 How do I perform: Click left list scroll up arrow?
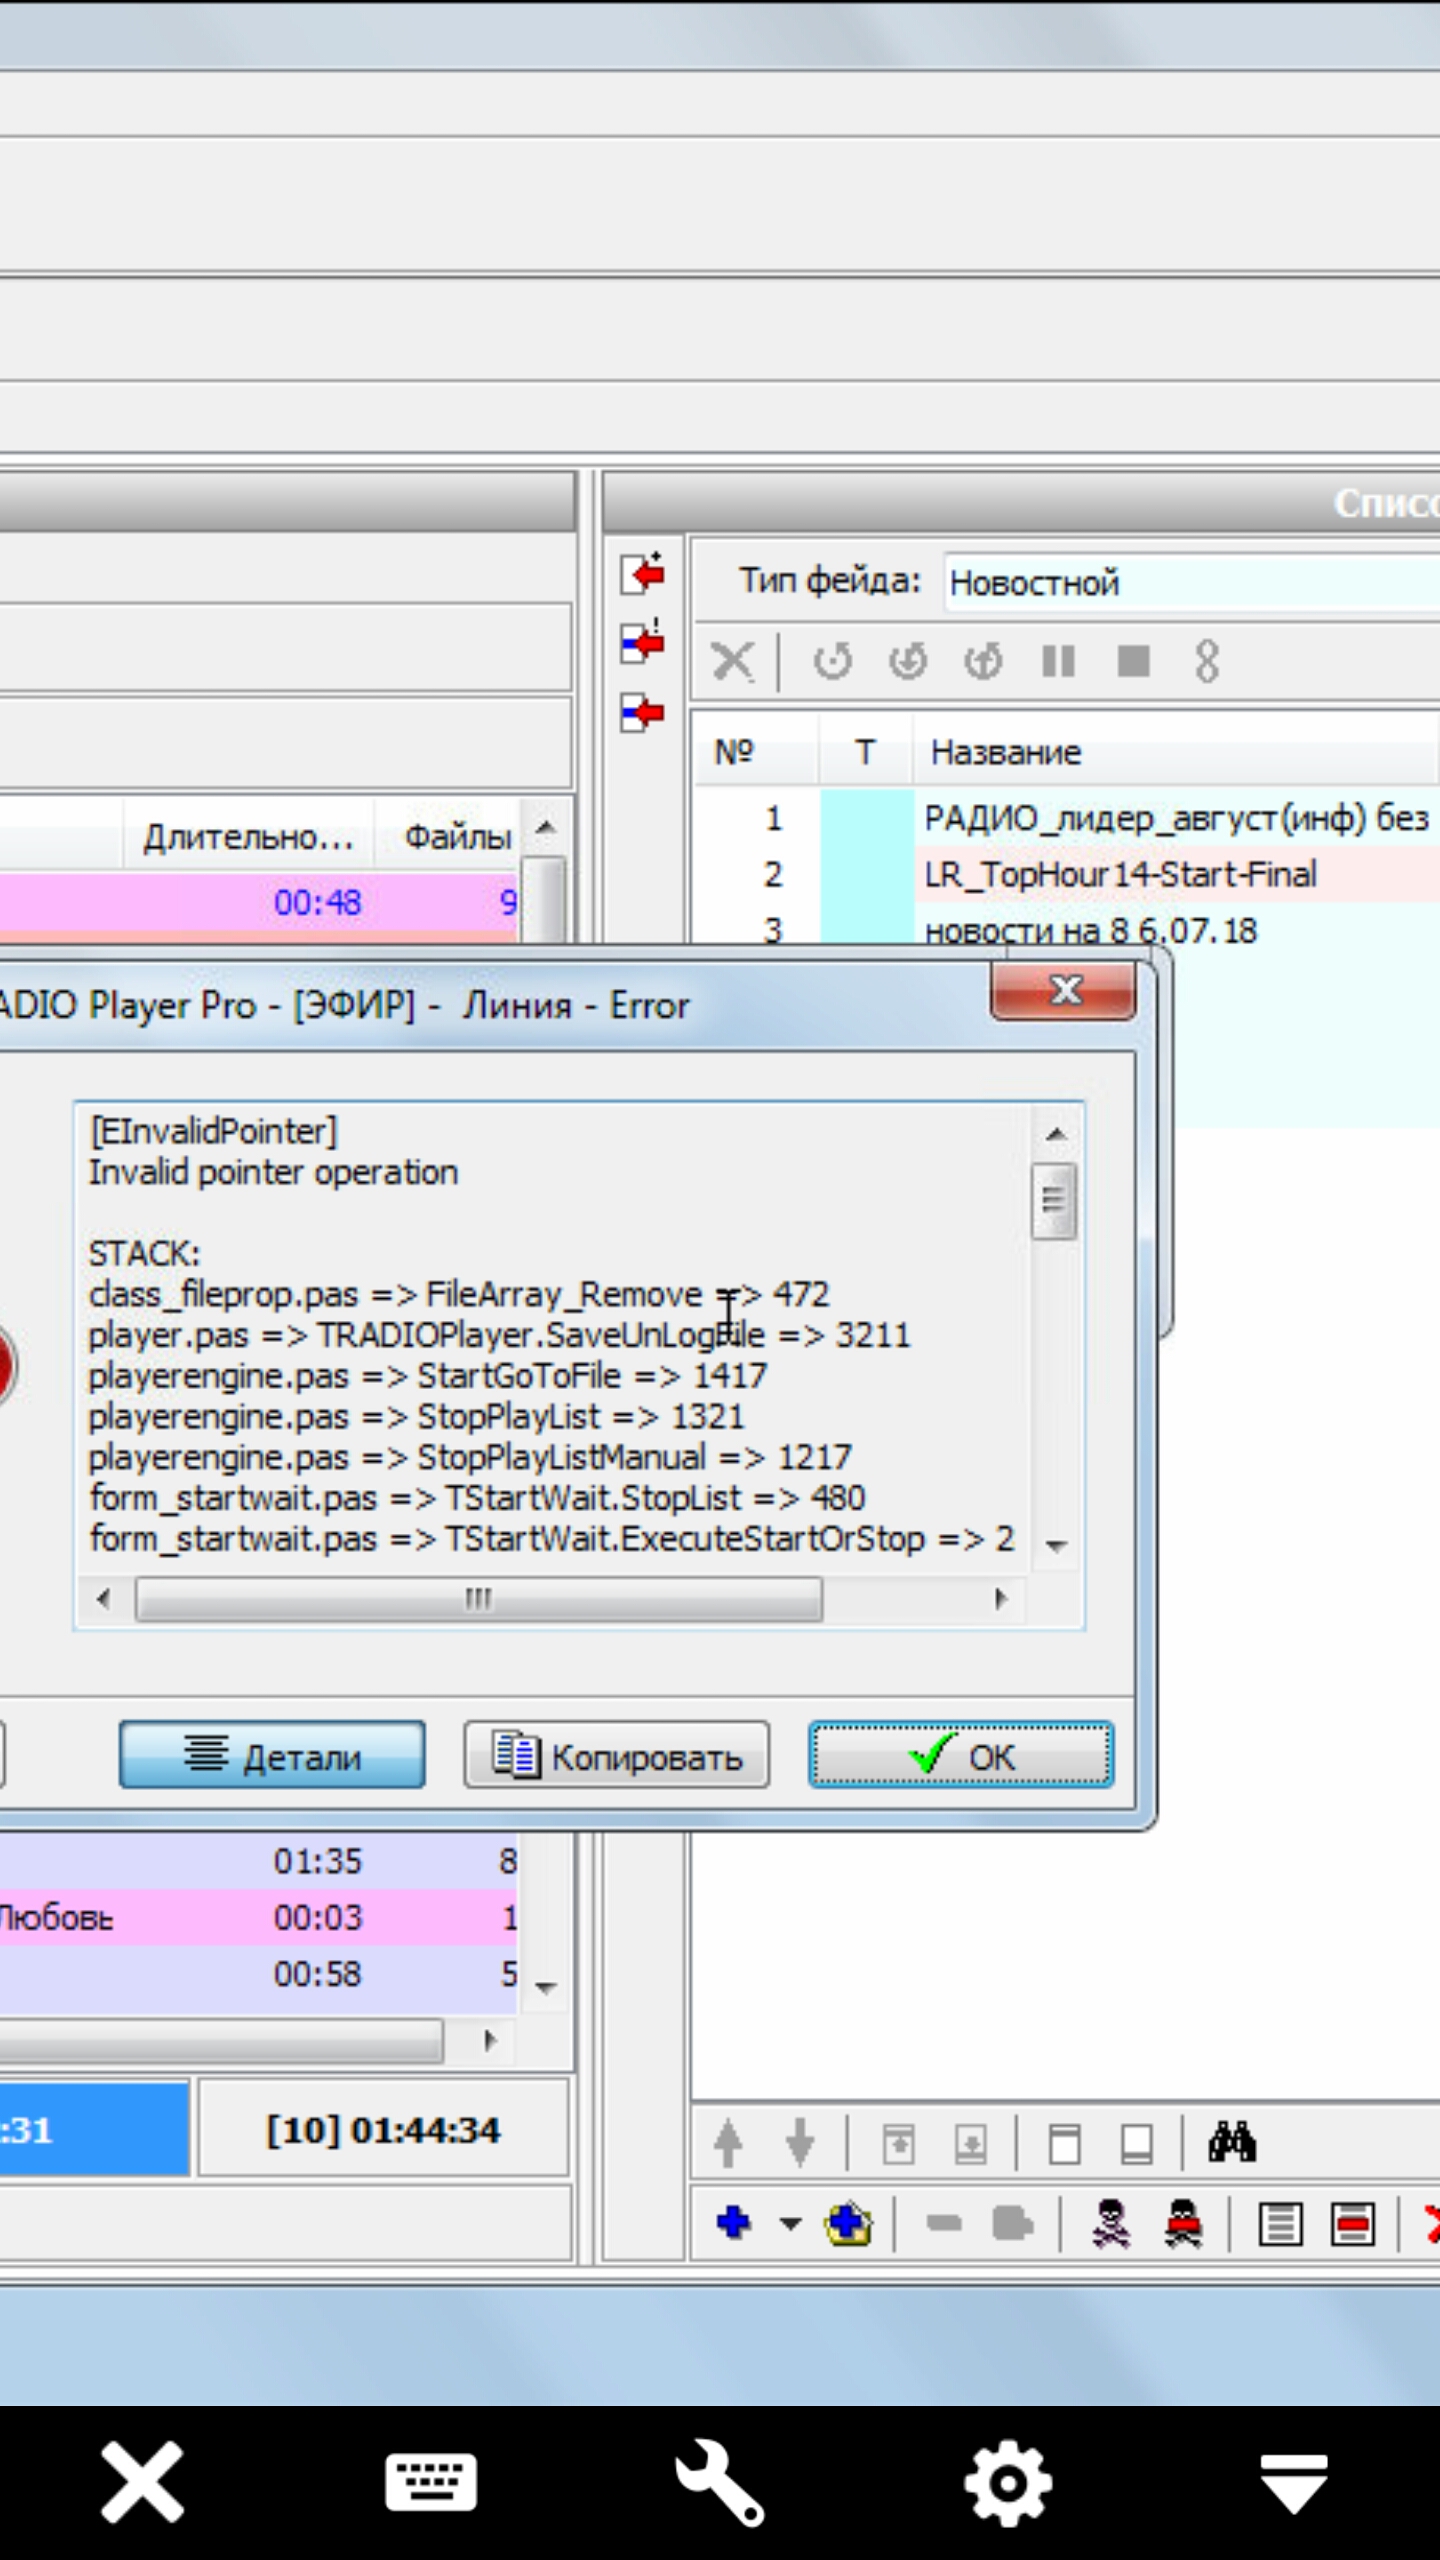(x=545, y=827)
